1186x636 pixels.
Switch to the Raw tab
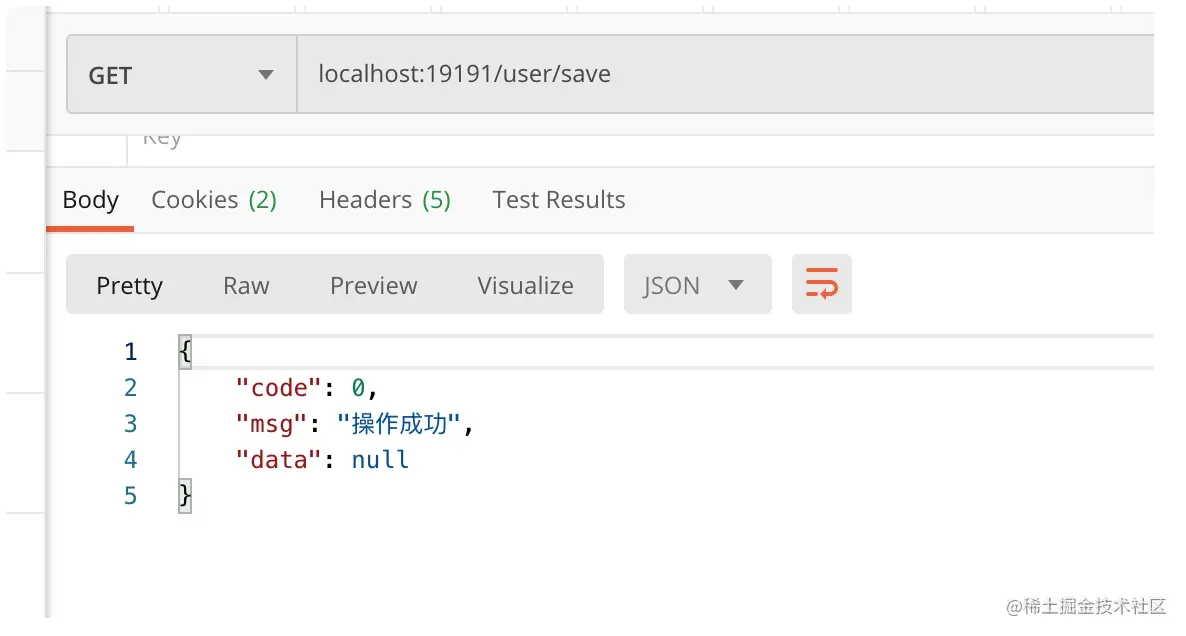coord(246,285)
